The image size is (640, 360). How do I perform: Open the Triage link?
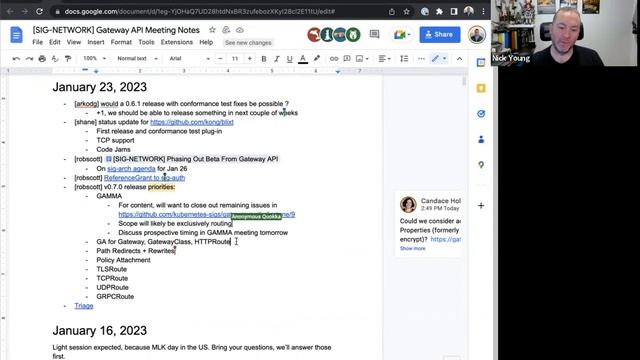coord(84,306)
